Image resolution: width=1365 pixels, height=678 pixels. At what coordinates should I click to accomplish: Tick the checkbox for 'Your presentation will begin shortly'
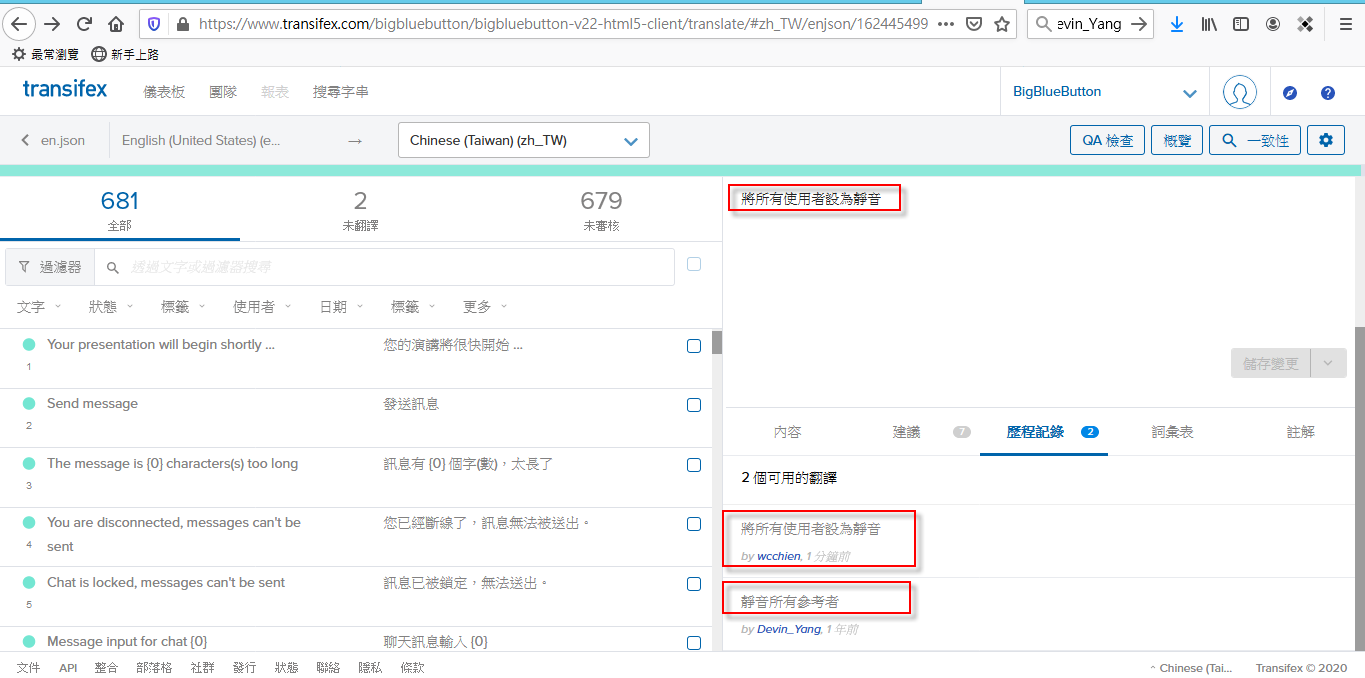pyautogui.click(x=694, y=346)
